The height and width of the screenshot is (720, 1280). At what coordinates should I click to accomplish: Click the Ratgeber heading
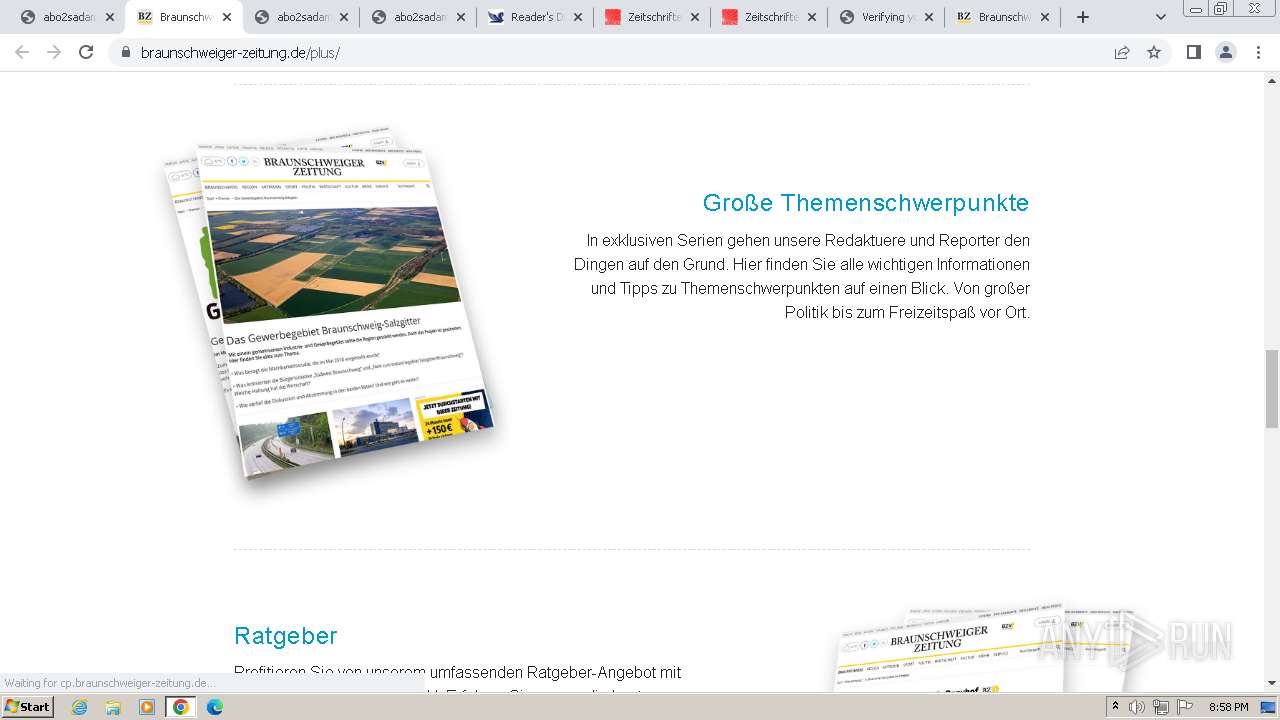pos(286,636)
